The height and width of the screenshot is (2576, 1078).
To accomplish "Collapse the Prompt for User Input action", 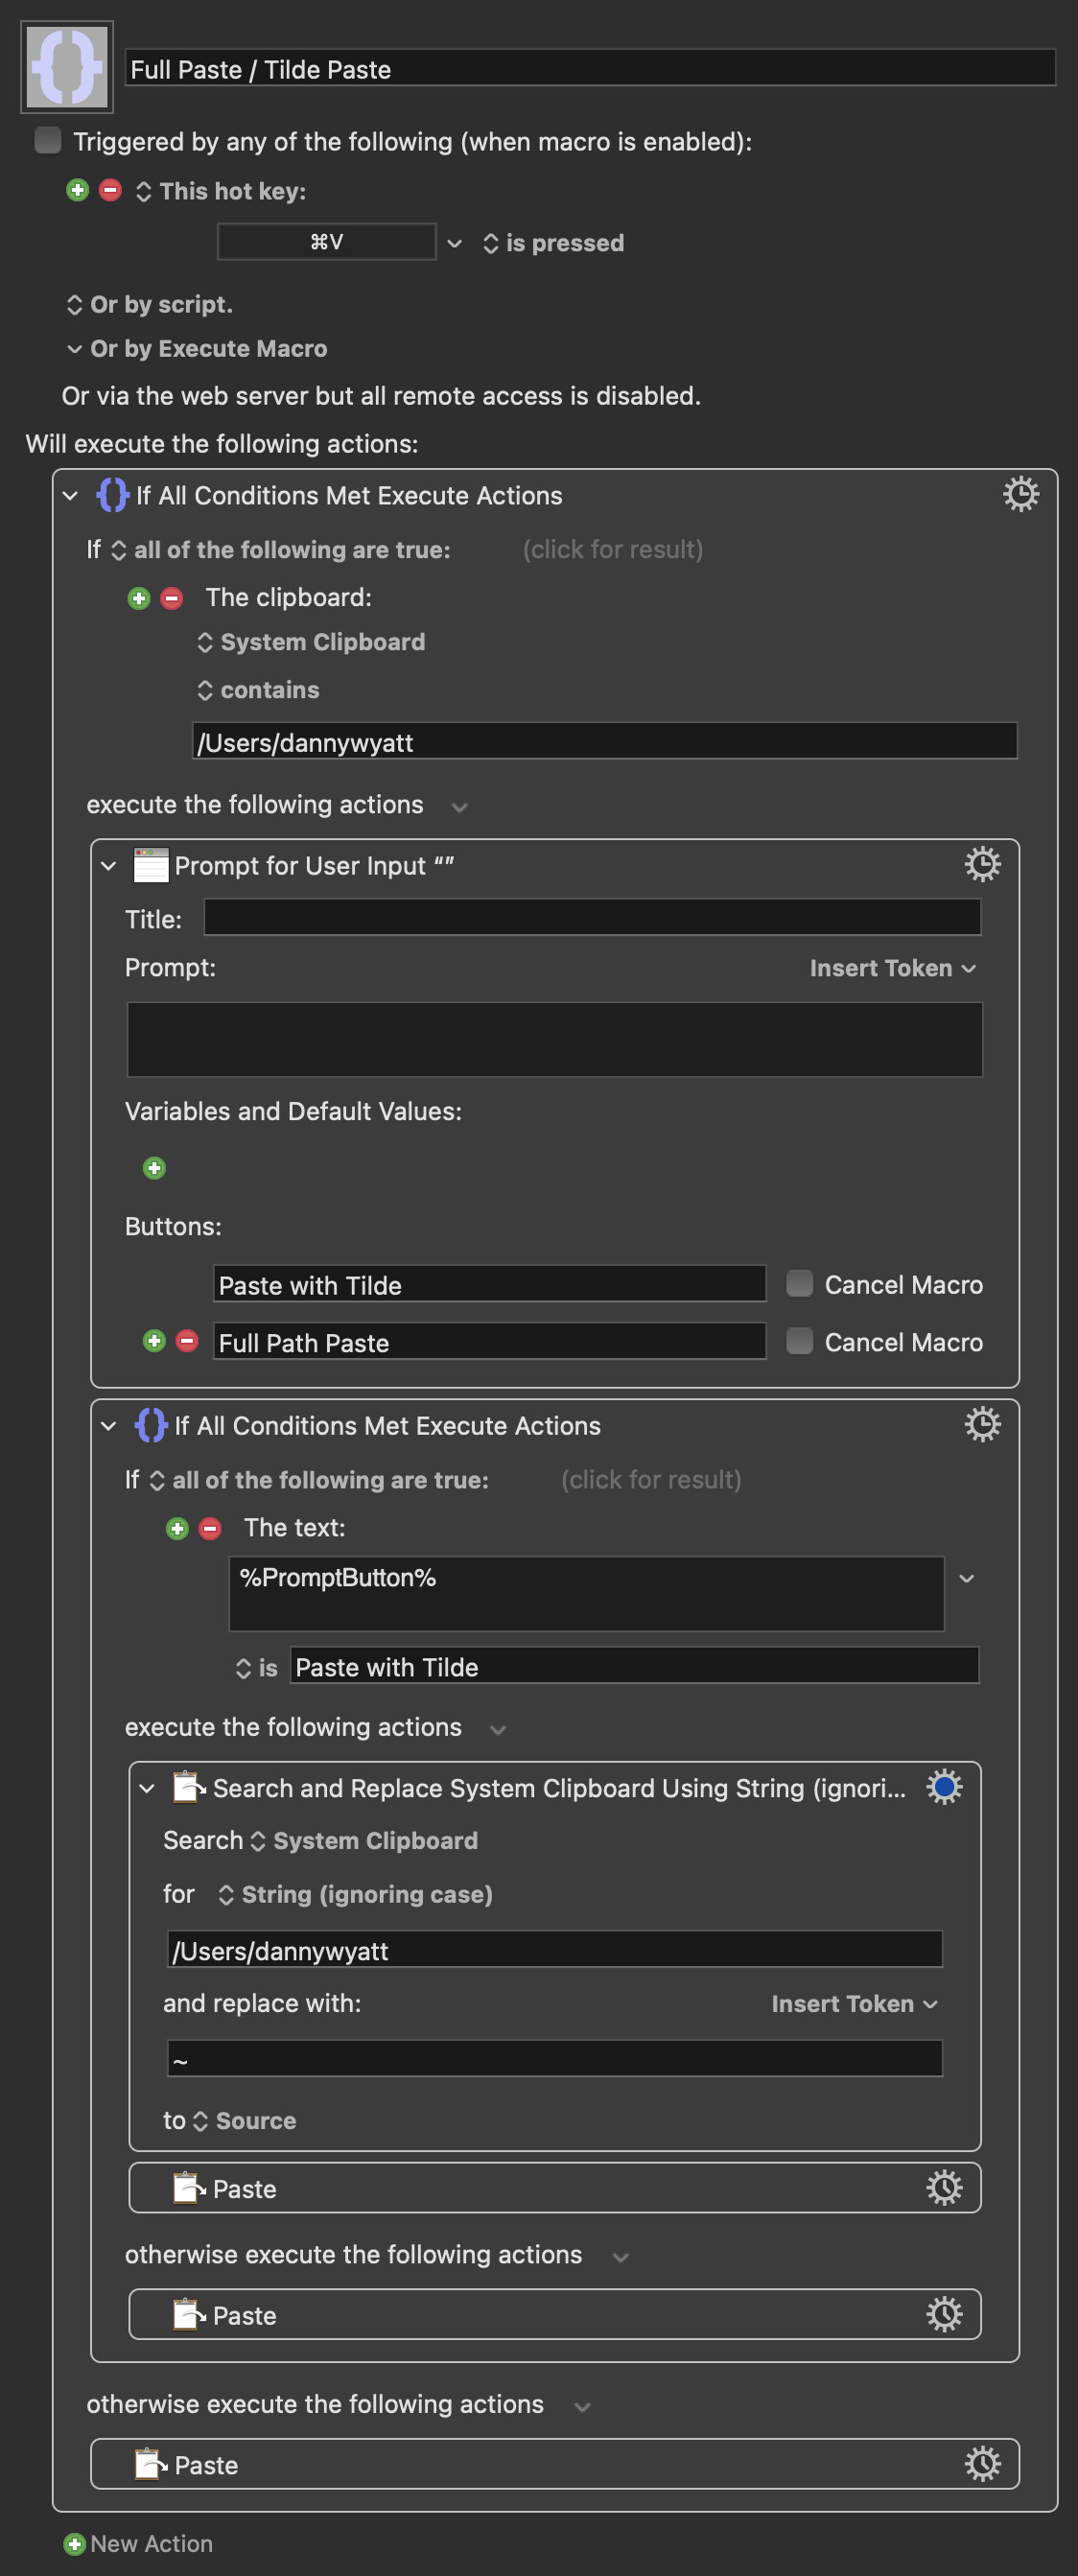I will [109, 865].
